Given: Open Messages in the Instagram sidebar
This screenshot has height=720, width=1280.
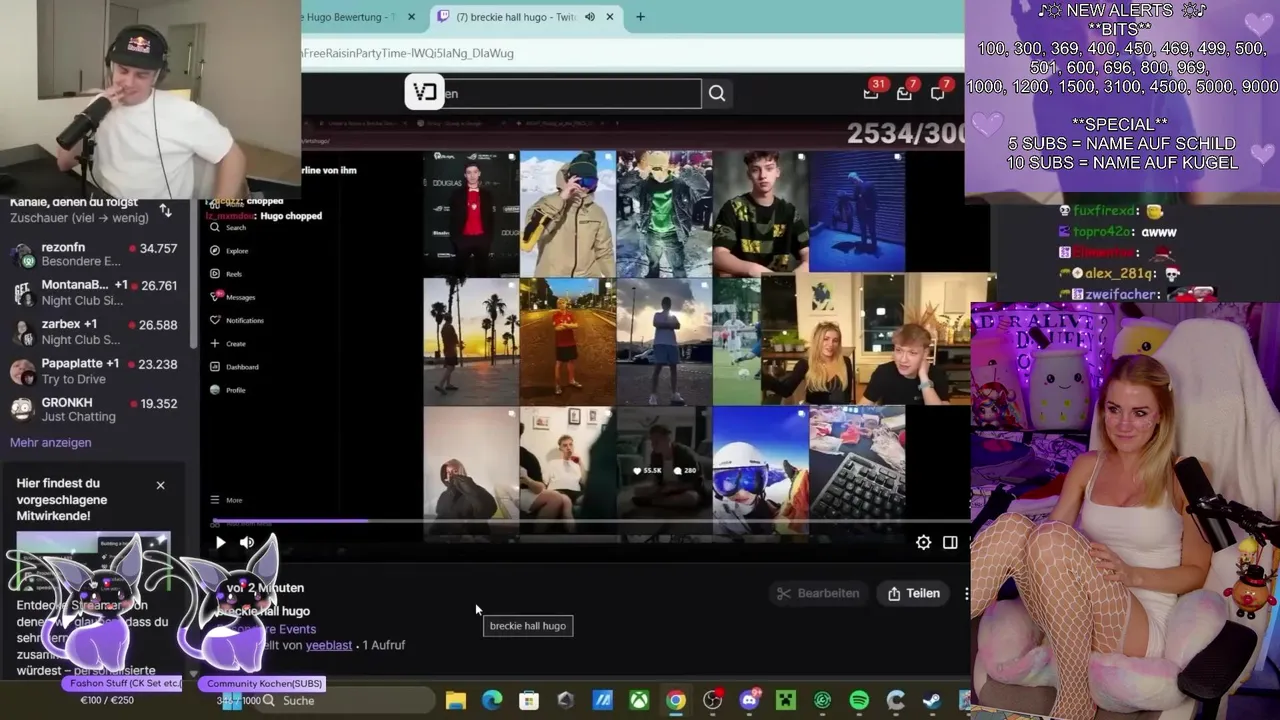Looking at the screenshot, I should coord(233,297).
